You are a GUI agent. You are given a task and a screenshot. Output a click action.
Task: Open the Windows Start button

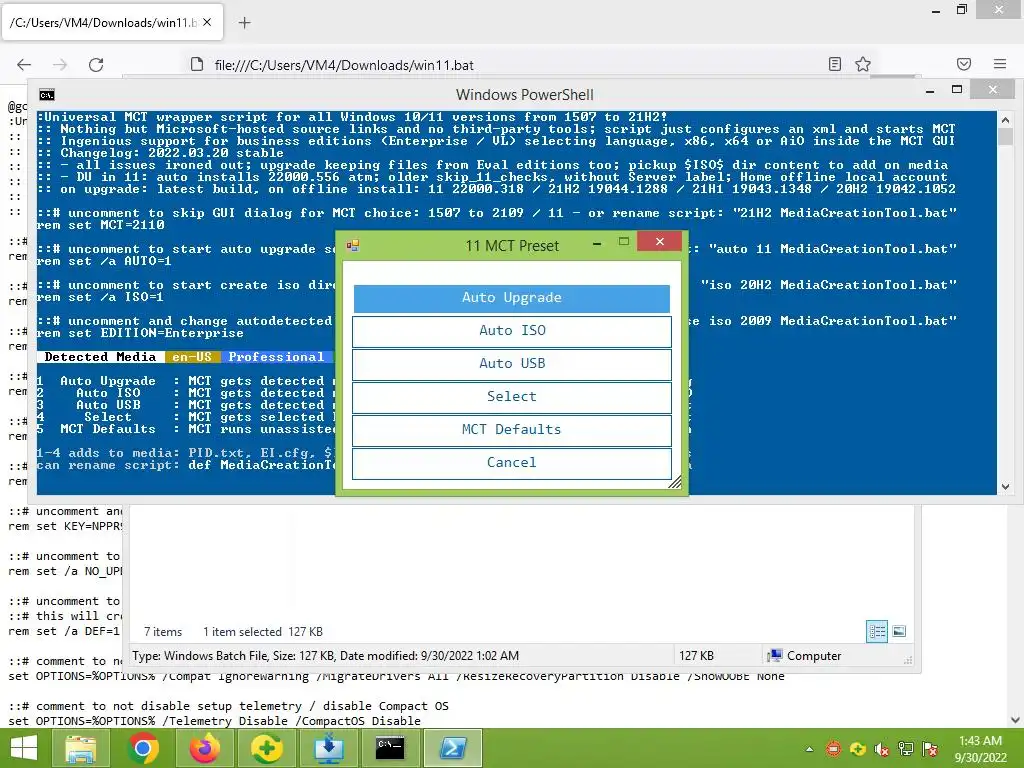coord(24,748)
